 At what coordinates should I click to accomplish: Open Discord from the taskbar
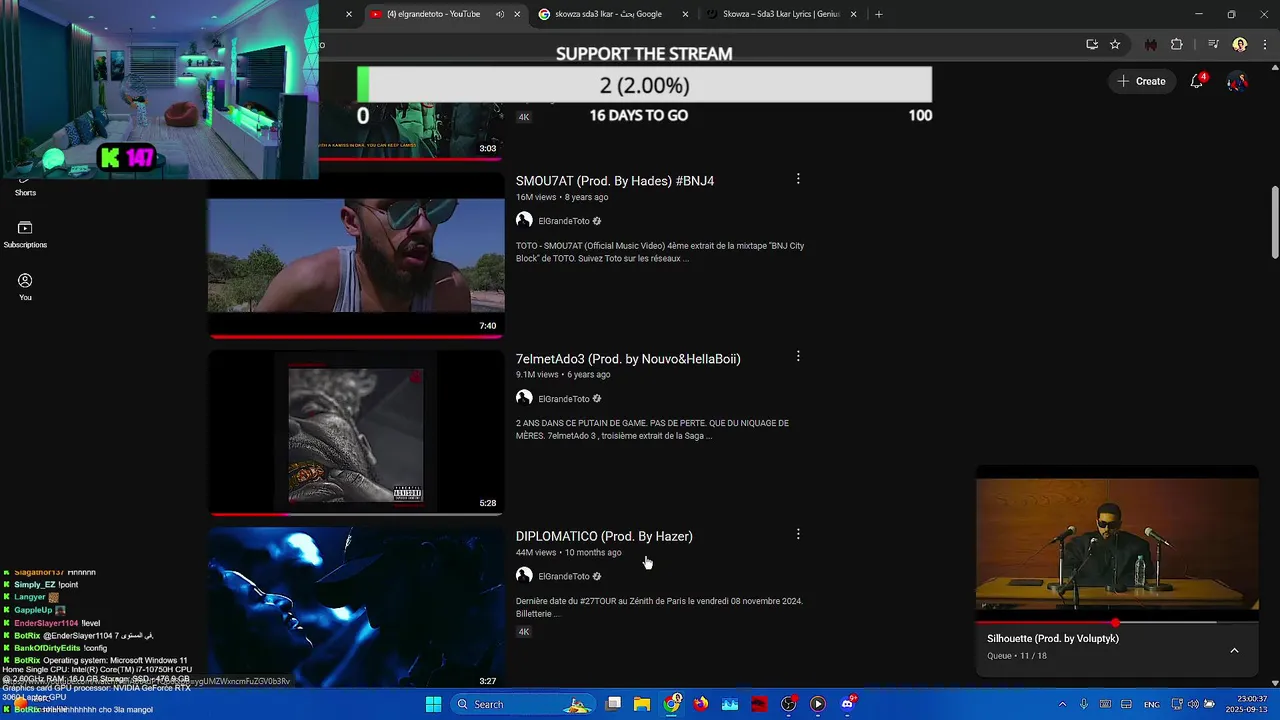[848, 704]
